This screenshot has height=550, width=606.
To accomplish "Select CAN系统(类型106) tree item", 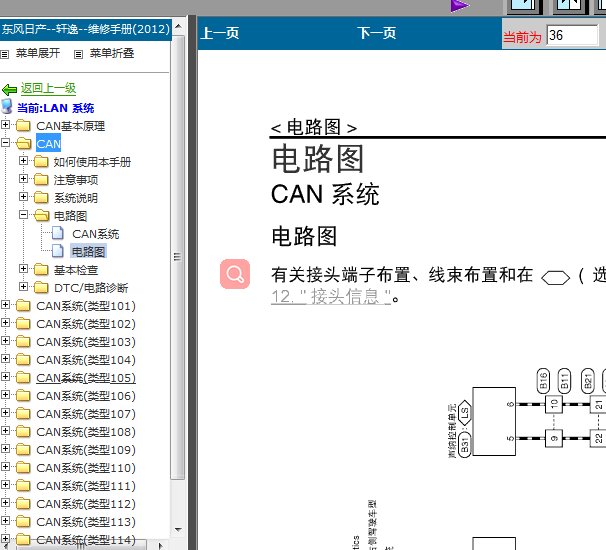I will pyautogui.click(x=86, y=396).
